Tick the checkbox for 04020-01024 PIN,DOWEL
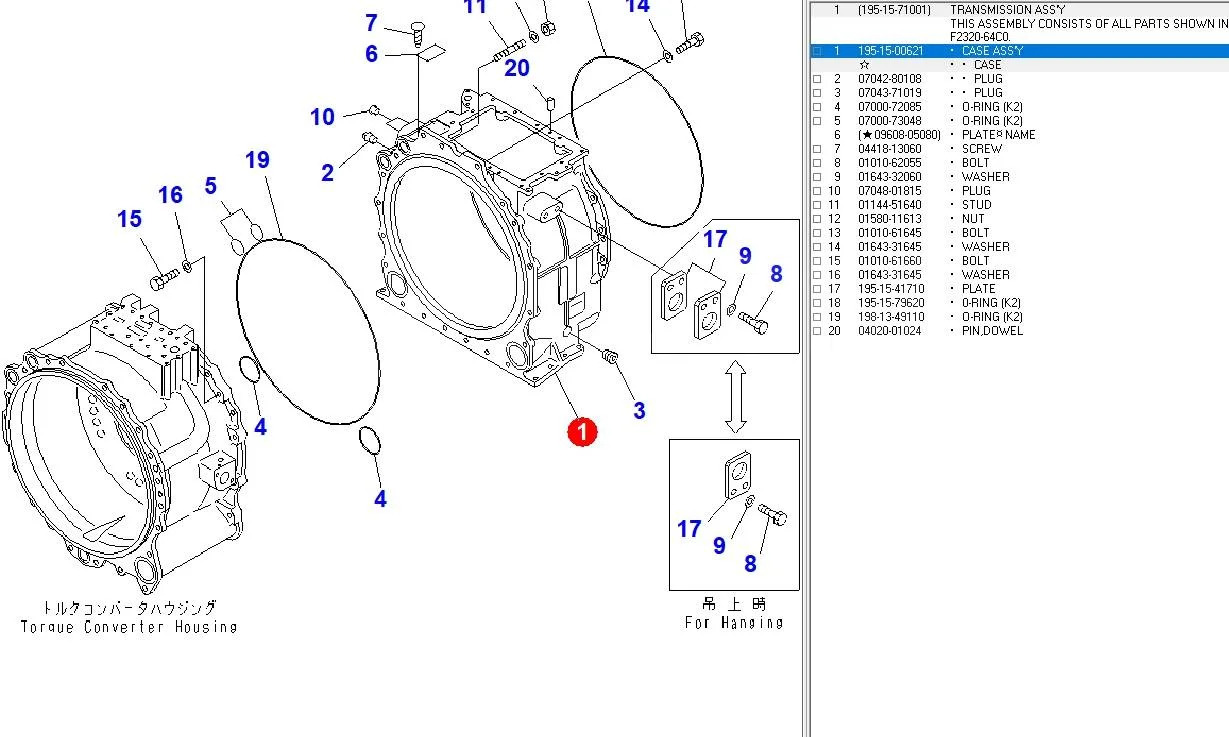Screen dimensions: 1229x737 point(817,331)
